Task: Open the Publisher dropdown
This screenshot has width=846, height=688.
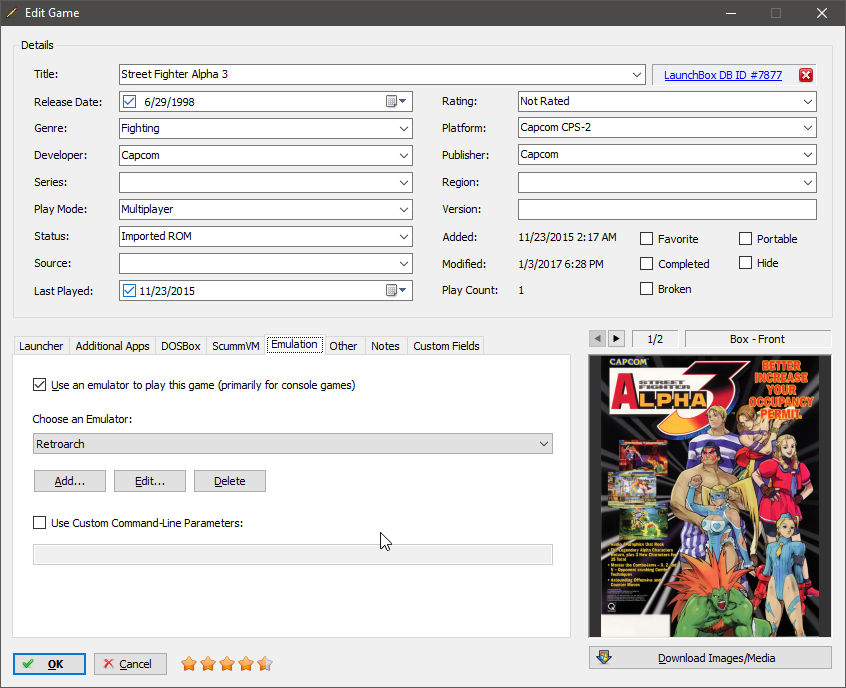Action: click(808, 154)
